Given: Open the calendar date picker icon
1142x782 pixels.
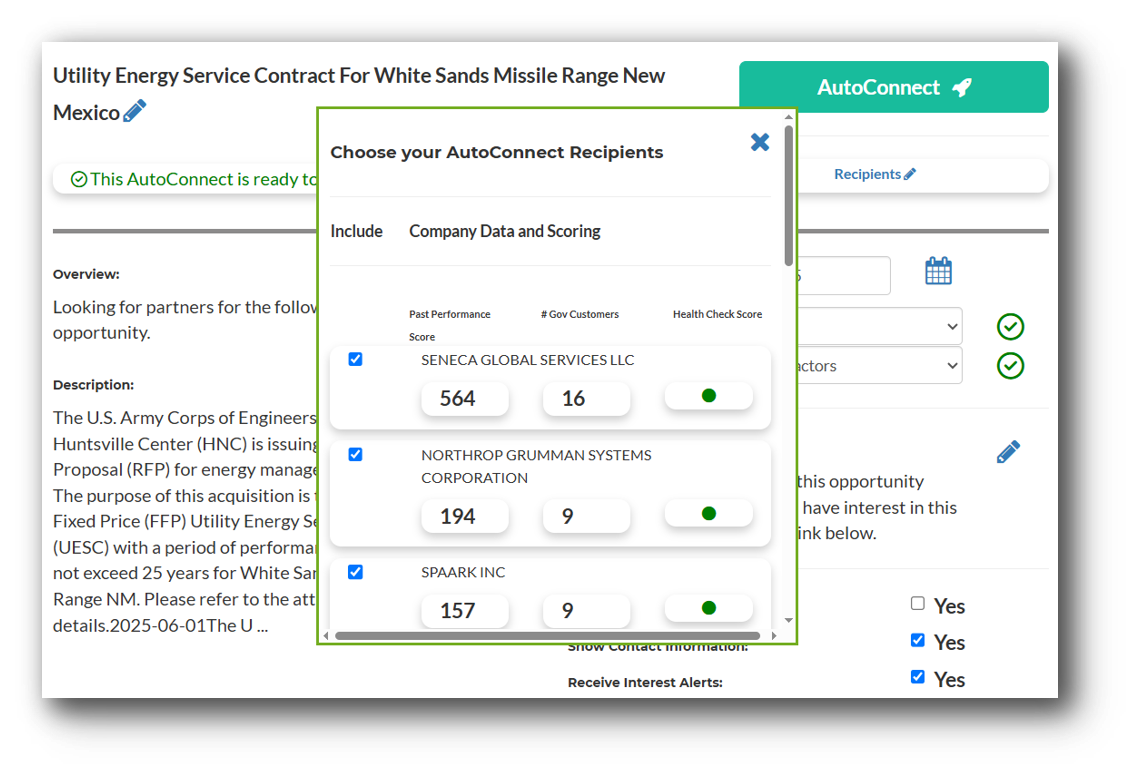Looking at the screenshot, I should click(938, 271).
